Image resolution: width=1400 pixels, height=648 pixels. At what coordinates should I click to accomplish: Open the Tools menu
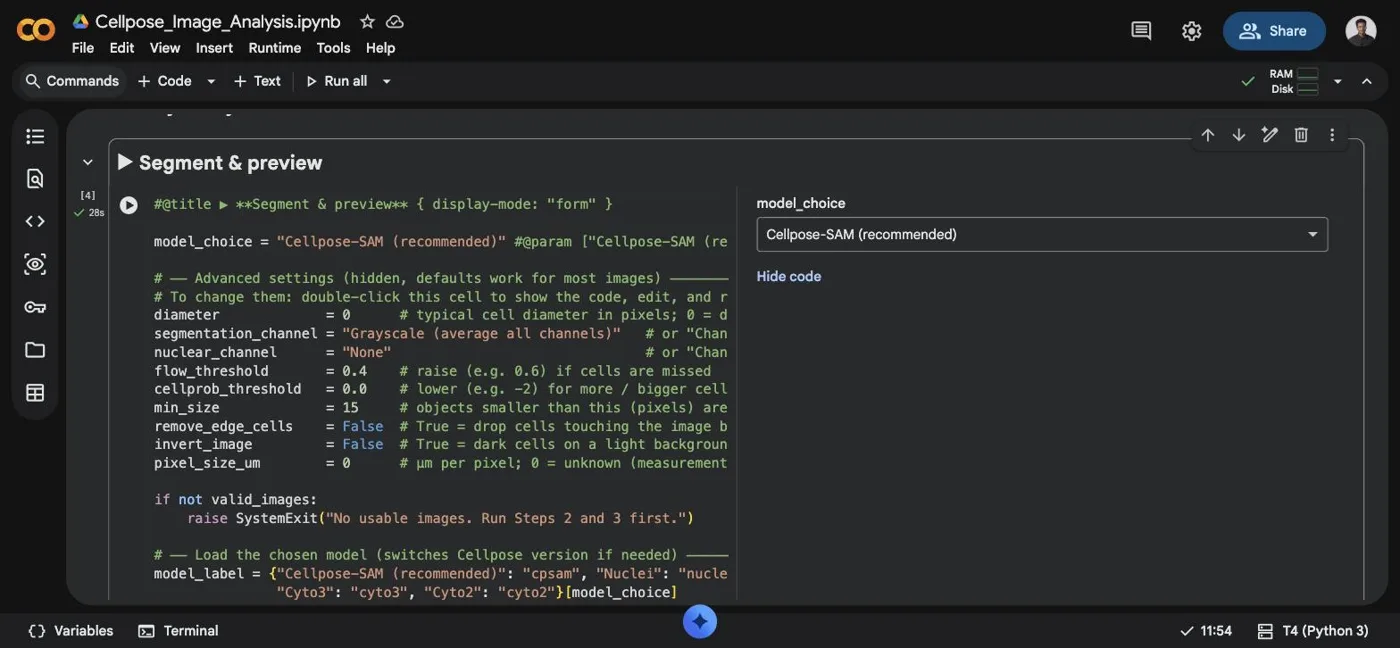[x=333, y=48]
